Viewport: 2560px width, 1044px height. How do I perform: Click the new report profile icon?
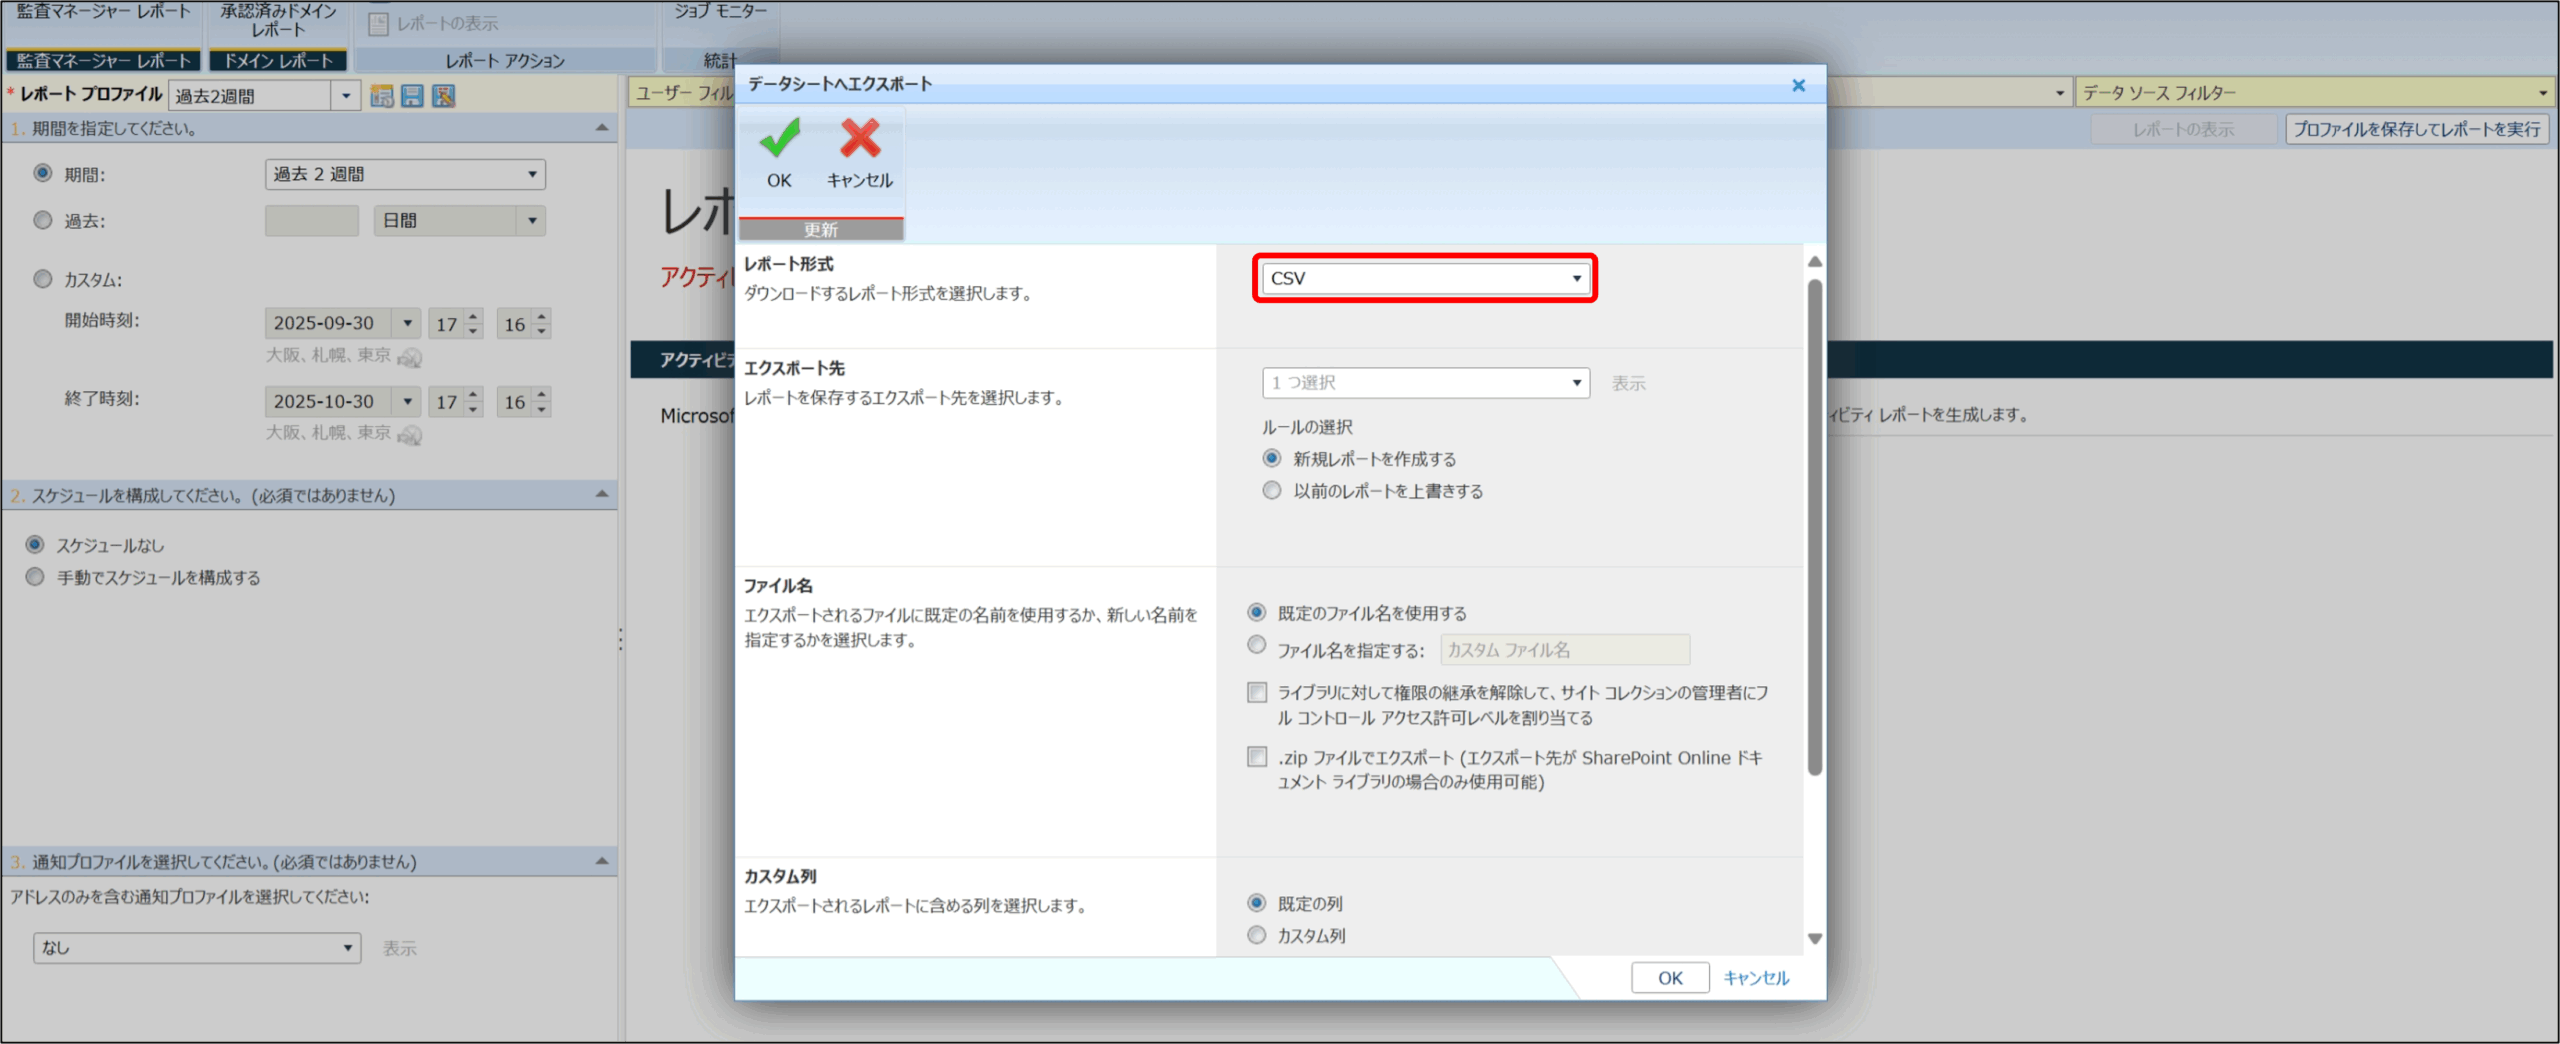[381, 96]
